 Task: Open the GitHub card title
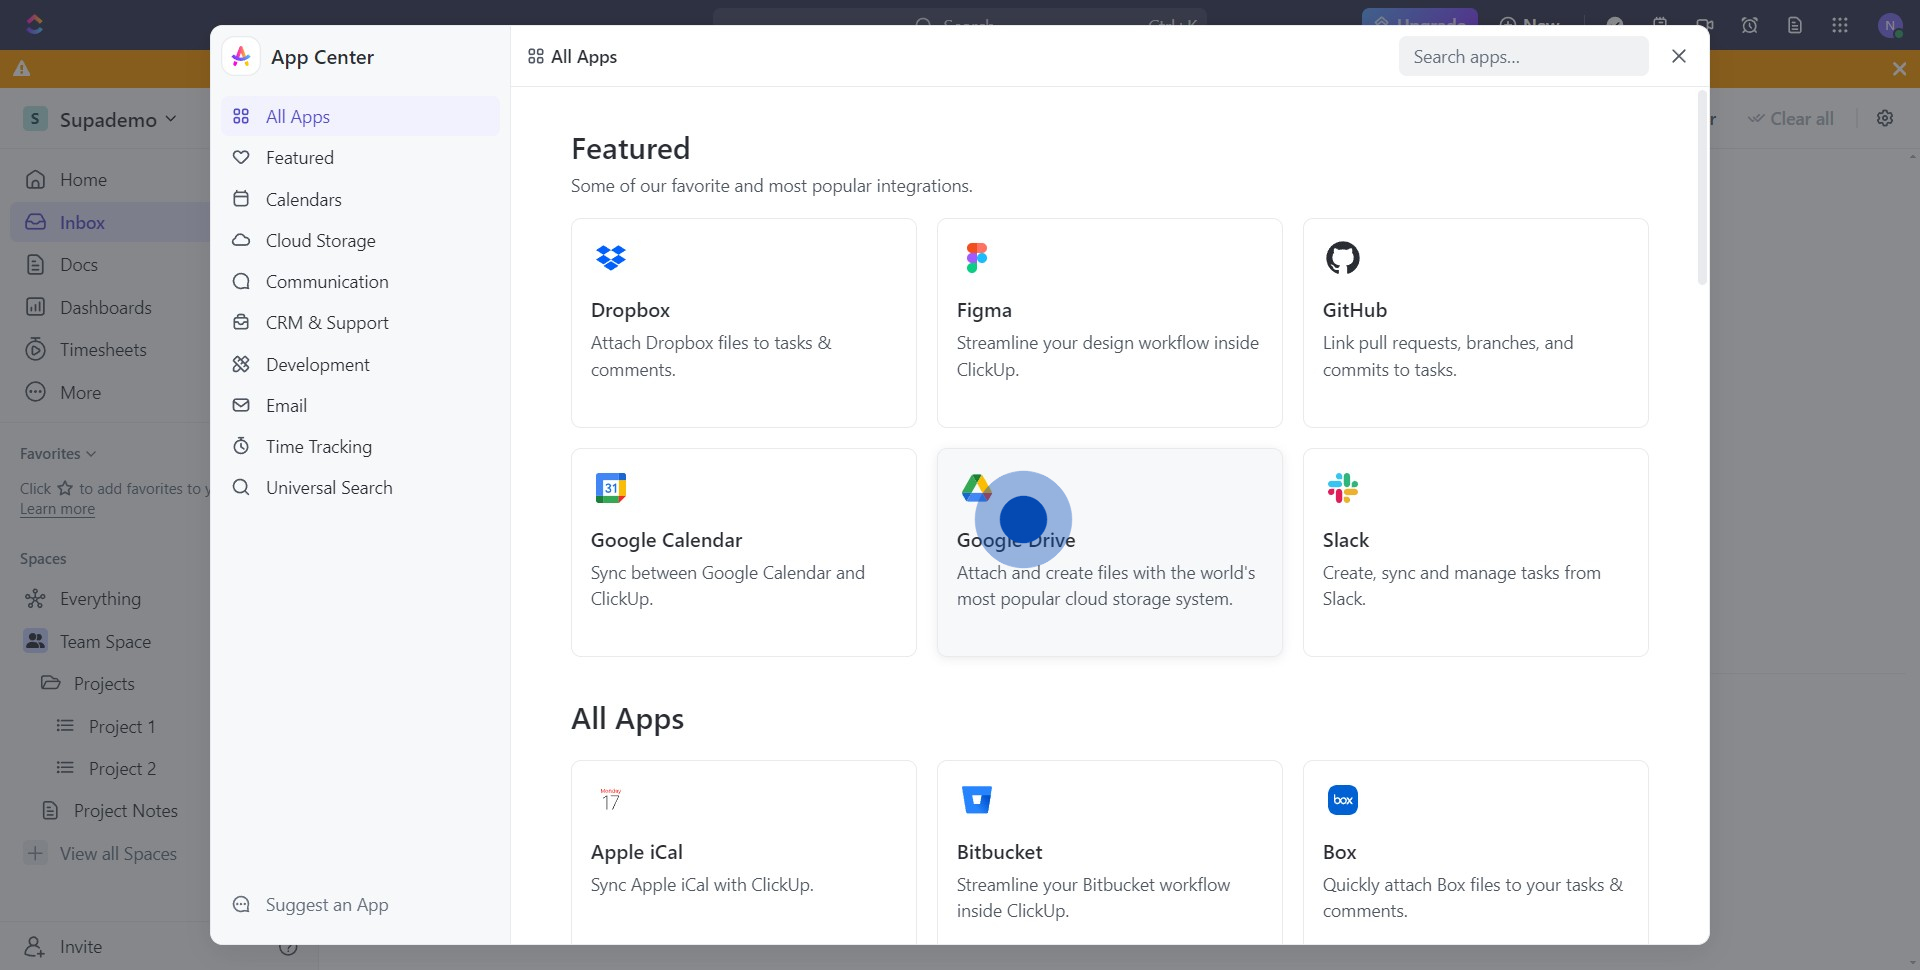tap(1354, 310)
